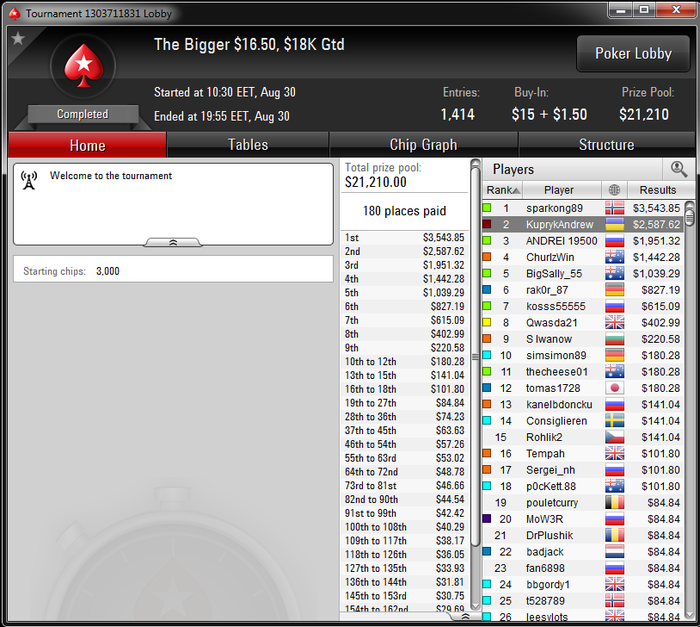Click the PokerStars red spade logo
700x627 pixels.
[x=83, y=66]
